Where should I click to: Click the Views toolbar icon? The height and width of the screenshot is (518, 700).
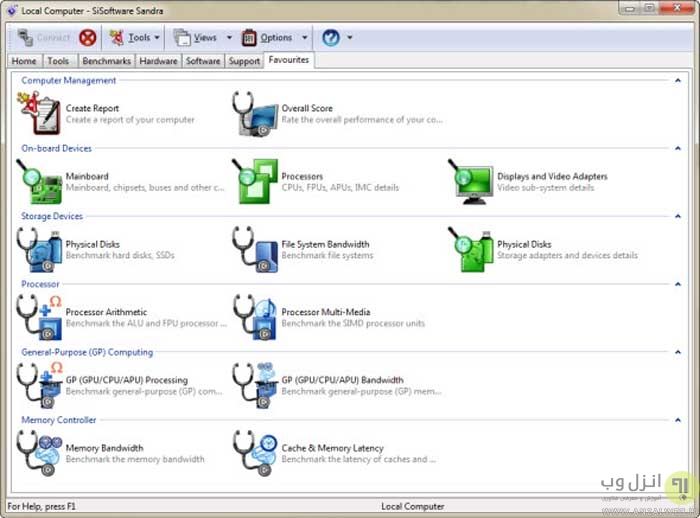click(182, 38)
